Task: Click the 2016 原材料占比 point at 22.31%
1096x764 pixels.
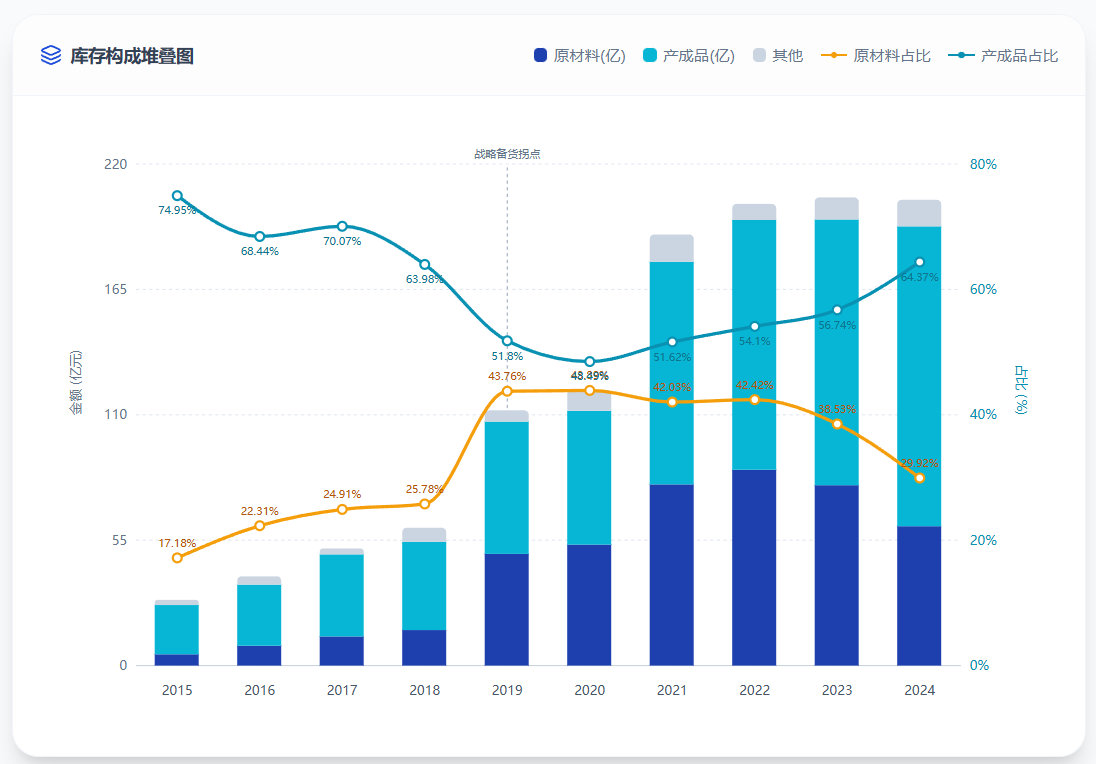Action: 260,525
